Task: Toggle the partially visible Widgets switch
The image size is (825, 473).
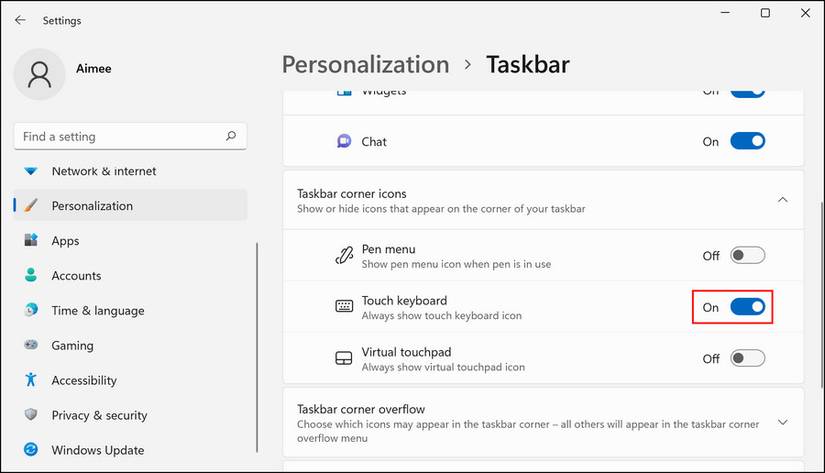Action: click(747, 93)
